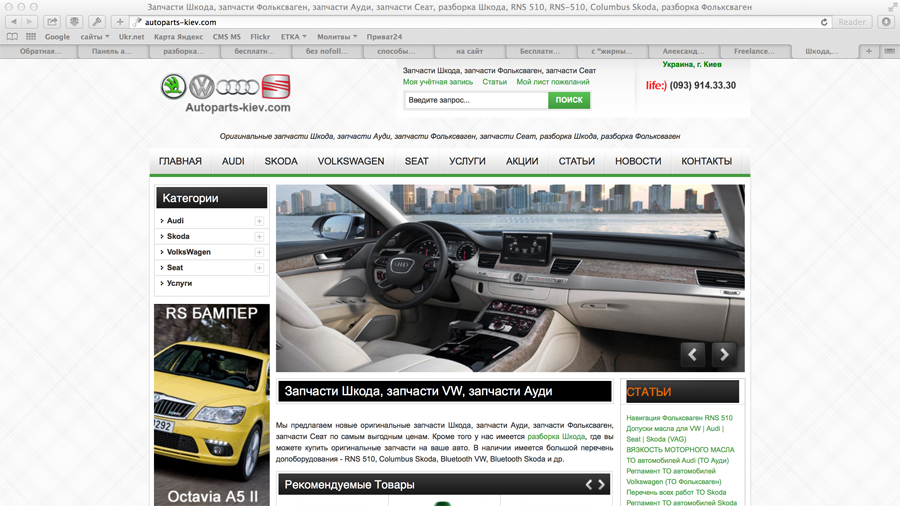Open a new tab with plus icon
Screen dimensions: 900x506
click(868, 51)
